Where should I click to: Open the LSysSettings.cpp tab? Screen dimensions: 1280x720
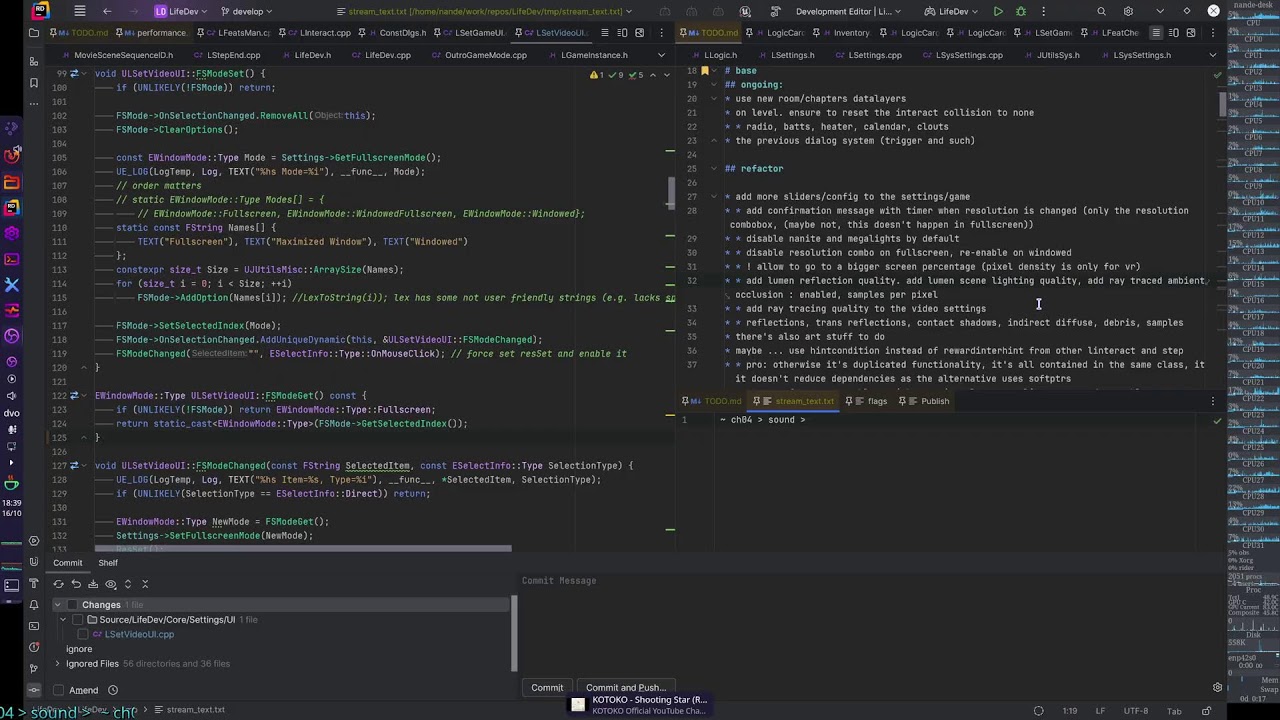click(x=962, y=55)
